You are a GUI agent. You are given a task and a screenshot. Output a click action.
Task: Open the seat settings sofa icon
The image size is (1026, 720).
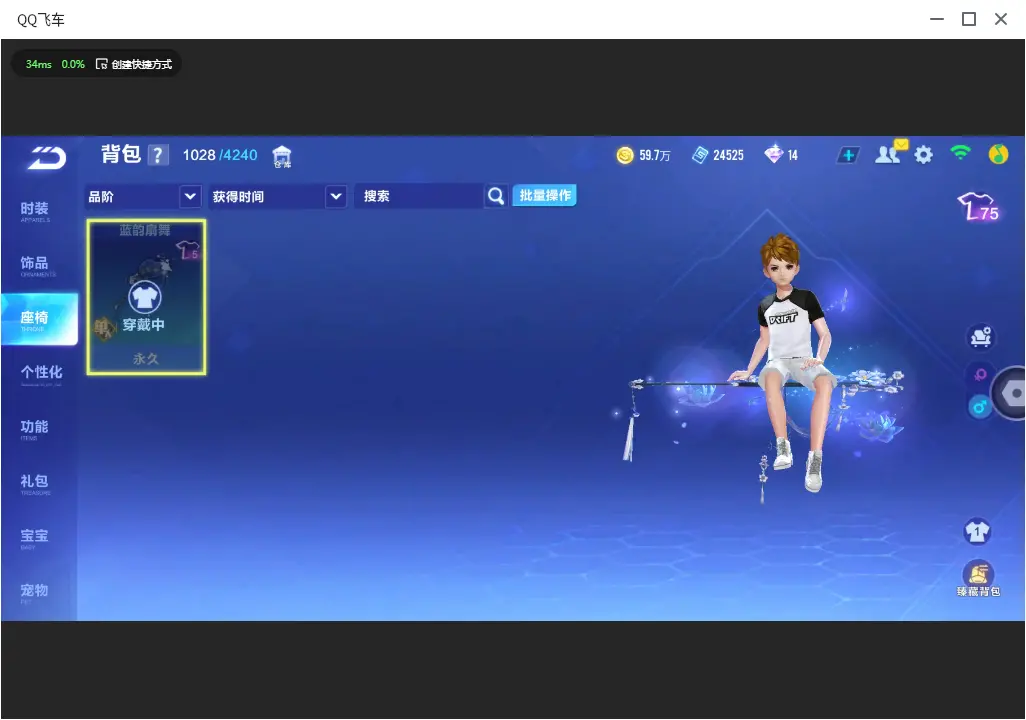point(980,337)
